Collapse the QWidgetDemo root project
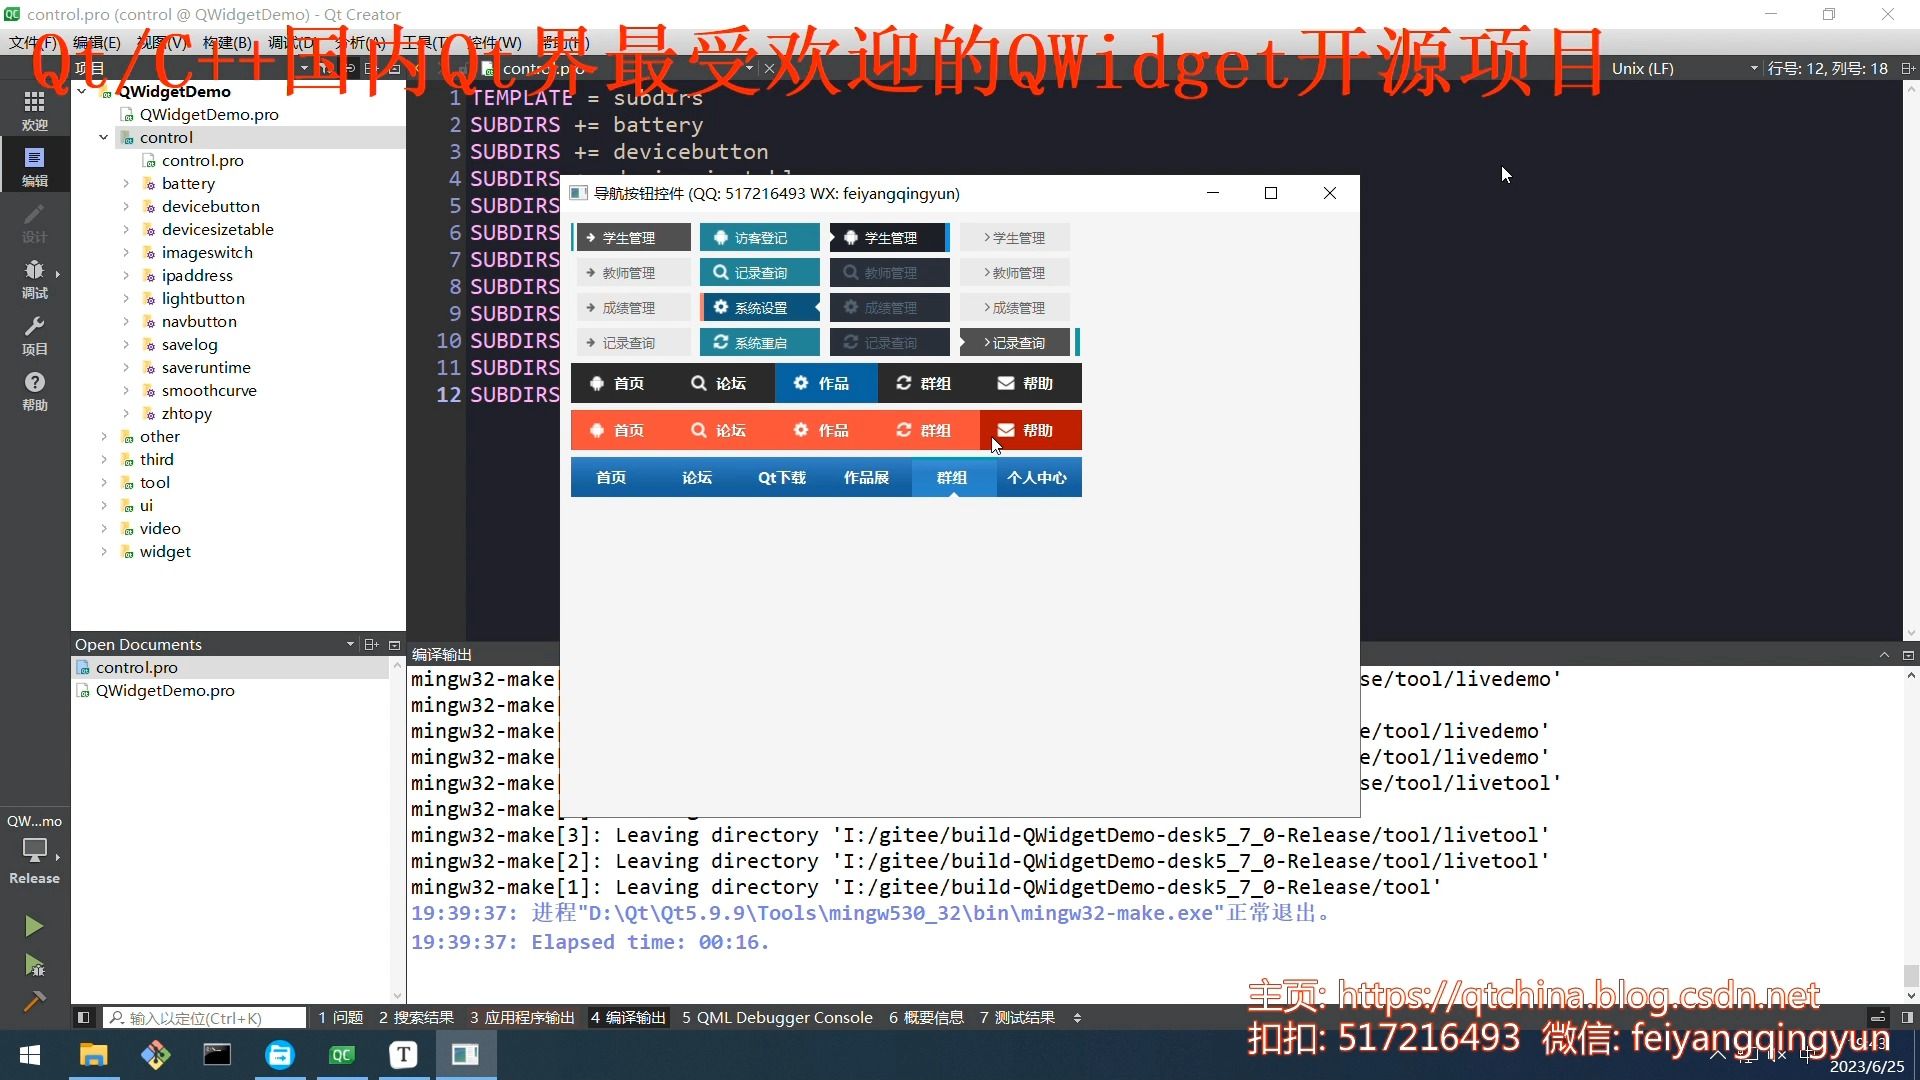Viewport: 1920px width, 1080px height. (x=81, y=91)
